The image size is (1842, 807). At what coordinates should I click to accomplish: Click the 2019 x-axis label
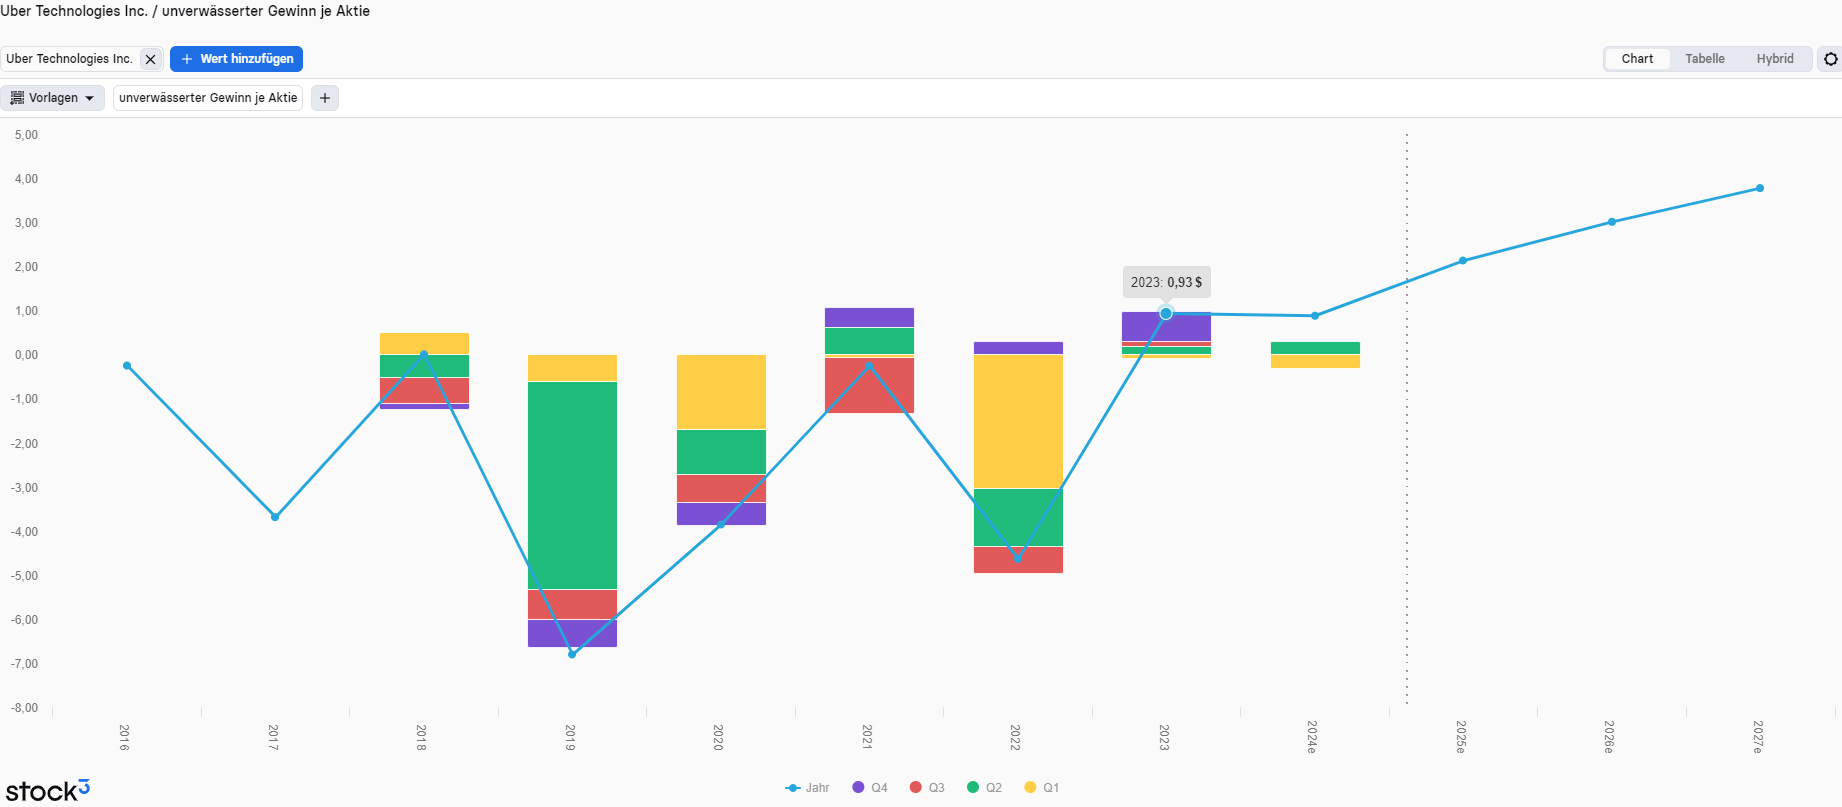pos(570,738)
